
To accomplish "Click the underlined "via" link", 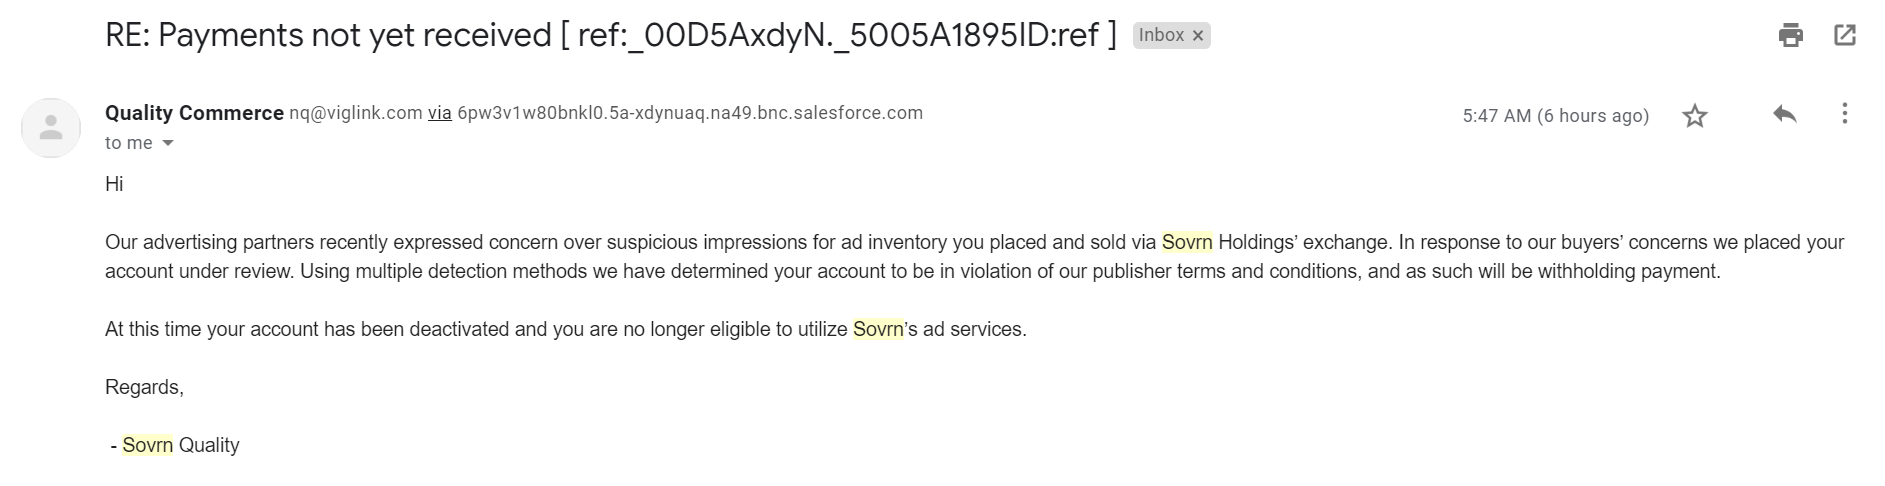I will (440, 113).
